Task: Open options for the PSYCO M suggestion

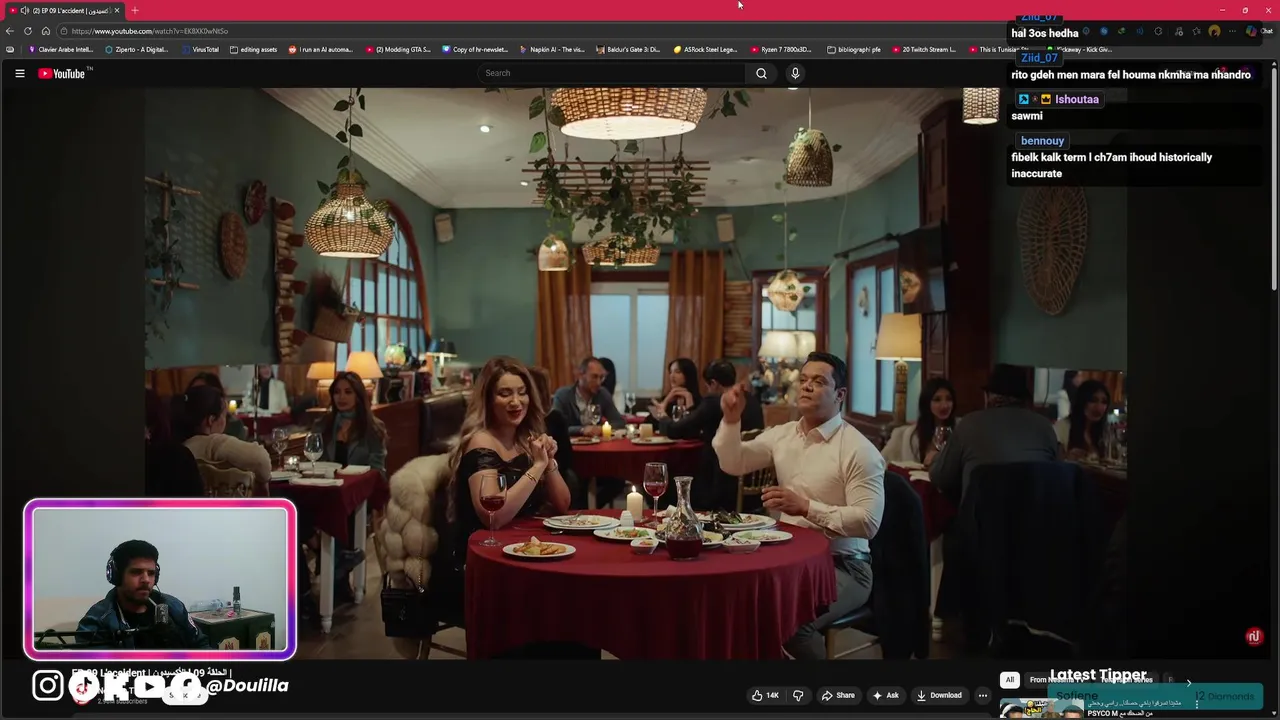Action: [1197, 704]
